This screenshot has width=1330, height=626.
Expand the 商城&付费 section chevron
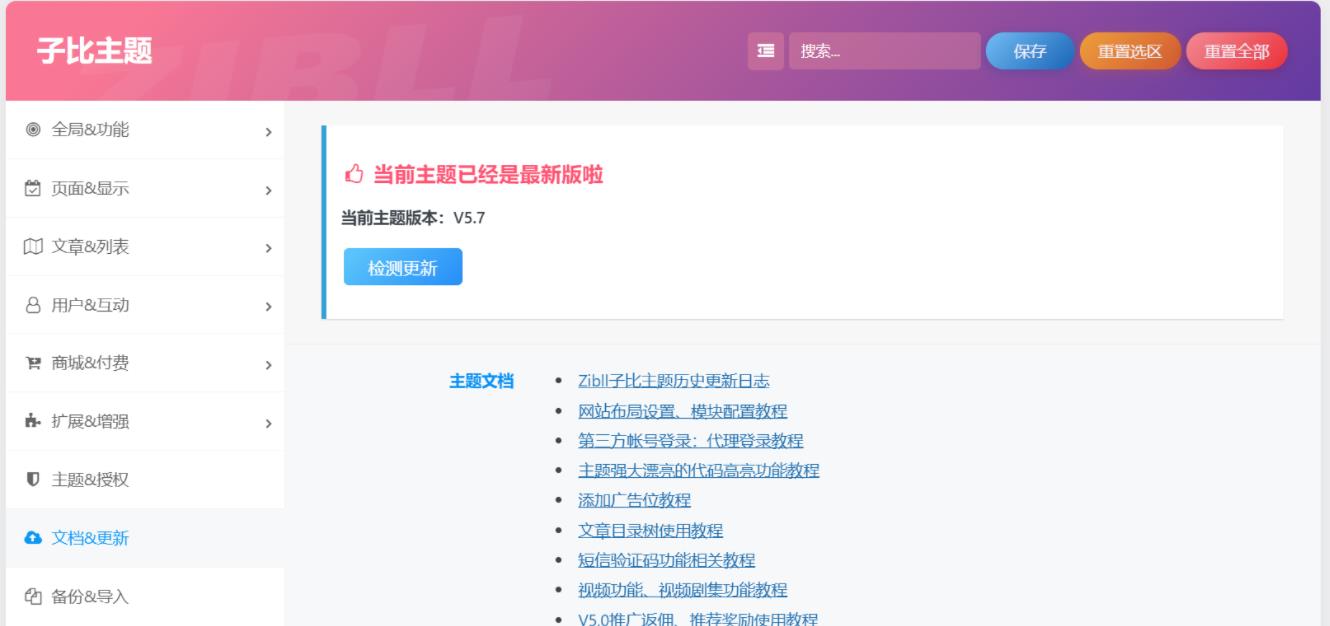click(x=268, y=363)
